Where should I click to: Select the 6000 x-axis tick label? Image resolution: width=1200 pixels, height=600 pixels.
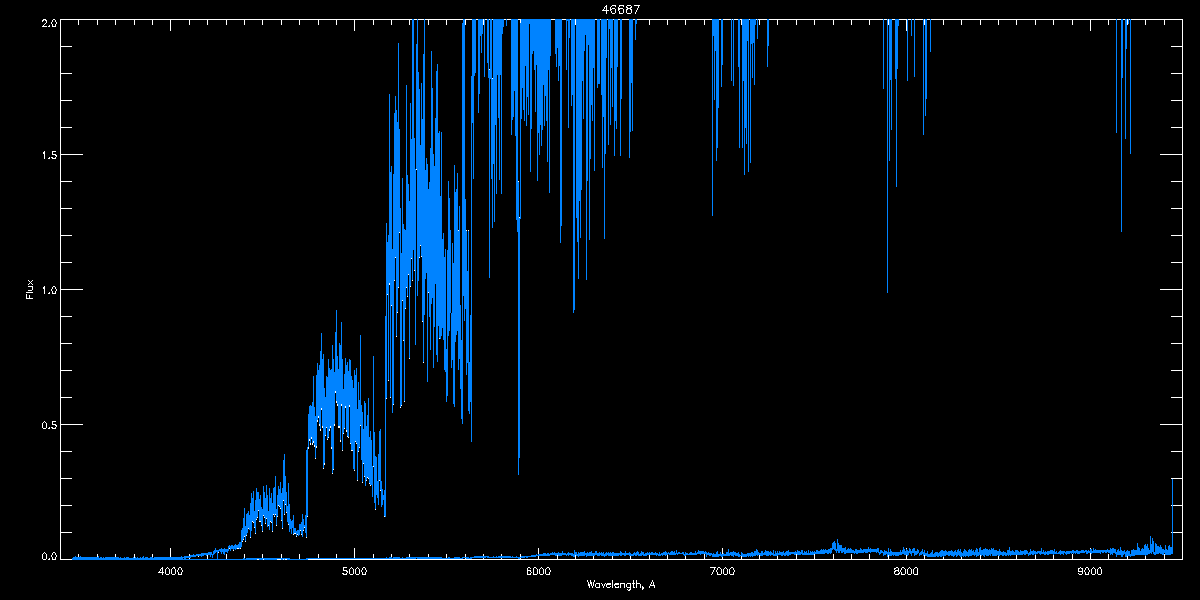click(x=538, y=571)
